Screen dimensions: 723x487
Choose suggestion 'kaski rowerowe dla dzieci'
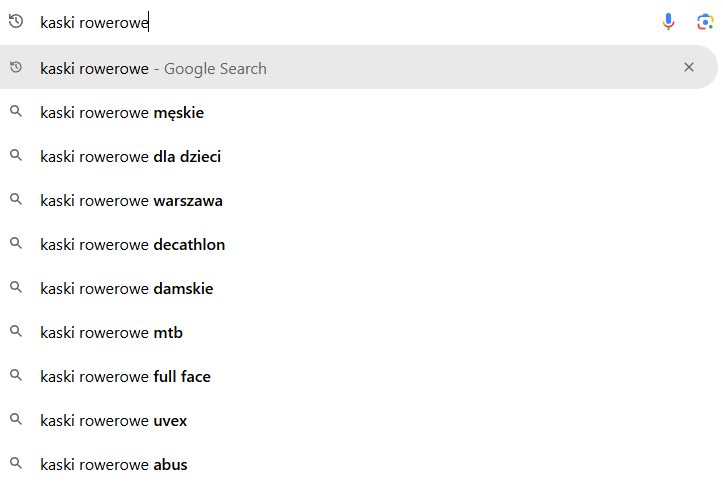click(359, 156)
